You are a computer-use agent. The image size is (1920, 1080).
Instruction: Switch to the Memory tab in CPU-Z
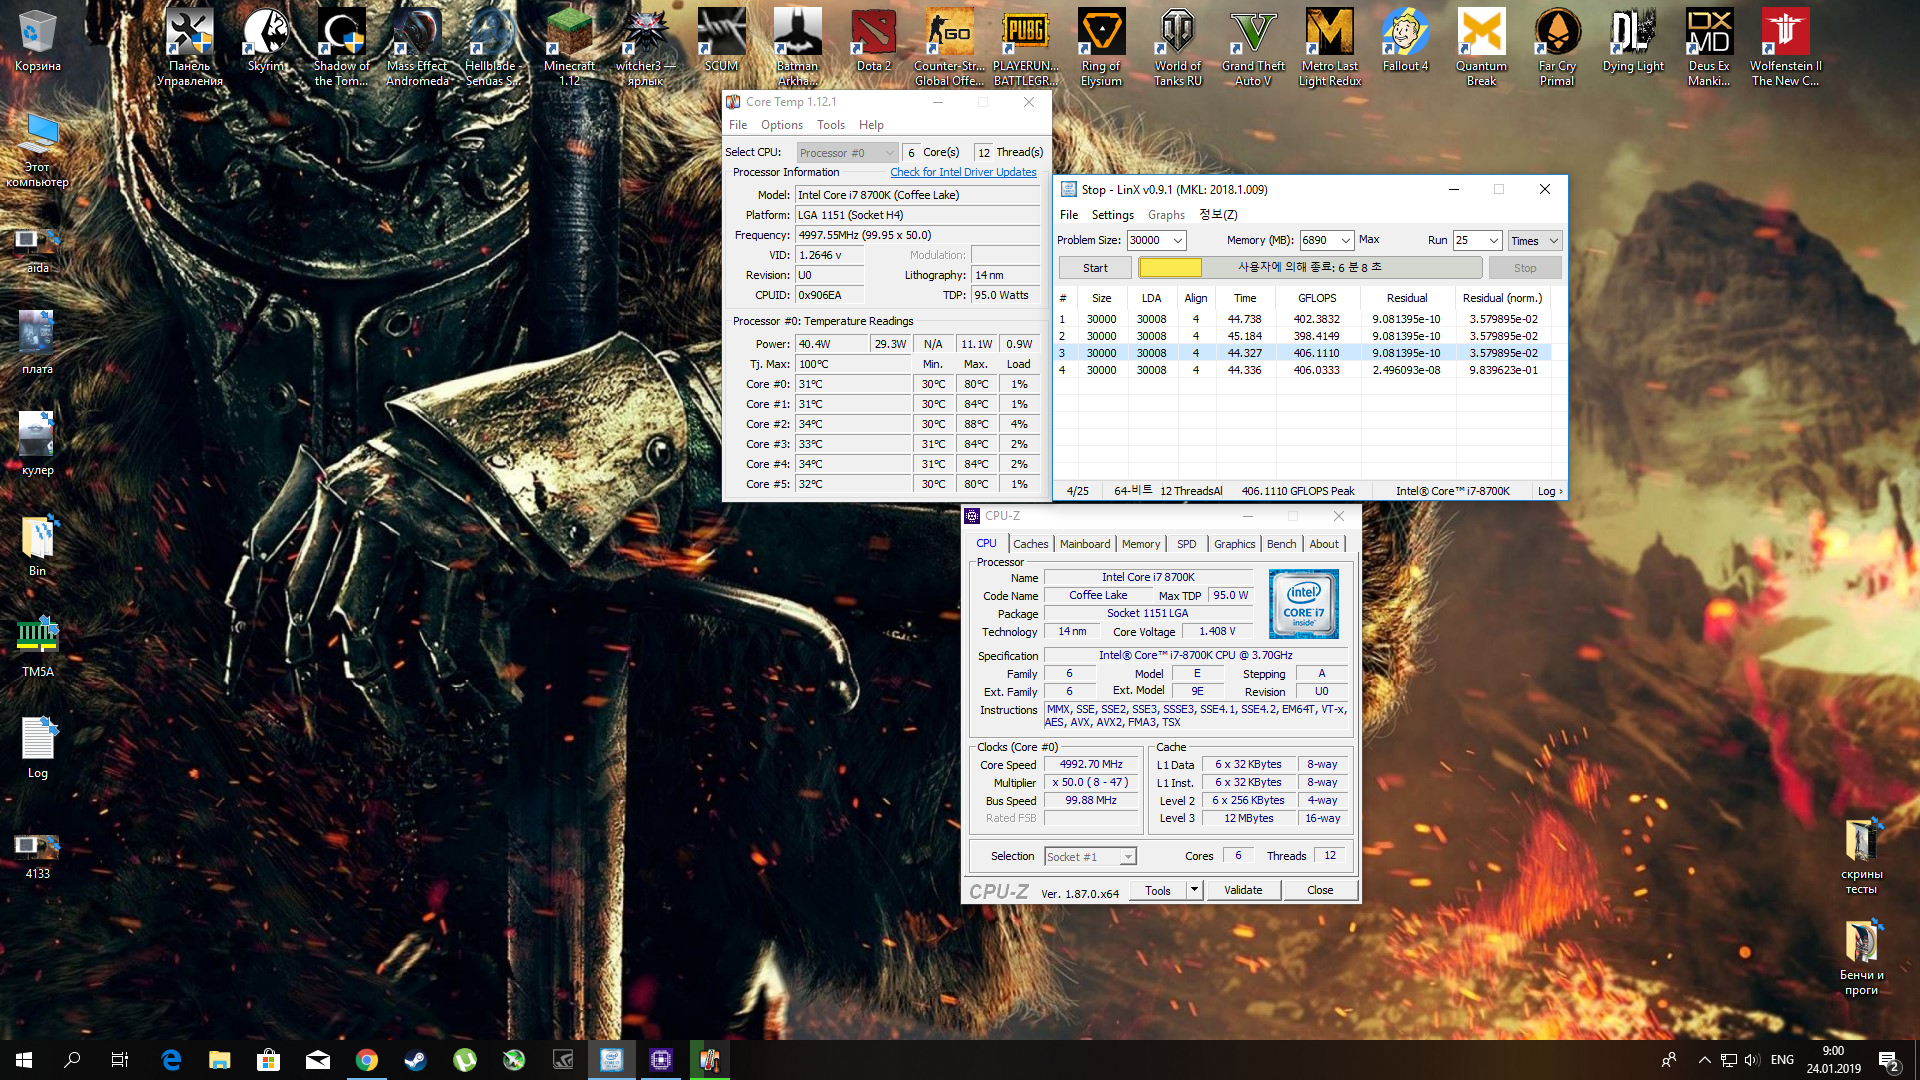click(x=1140, y=544)
